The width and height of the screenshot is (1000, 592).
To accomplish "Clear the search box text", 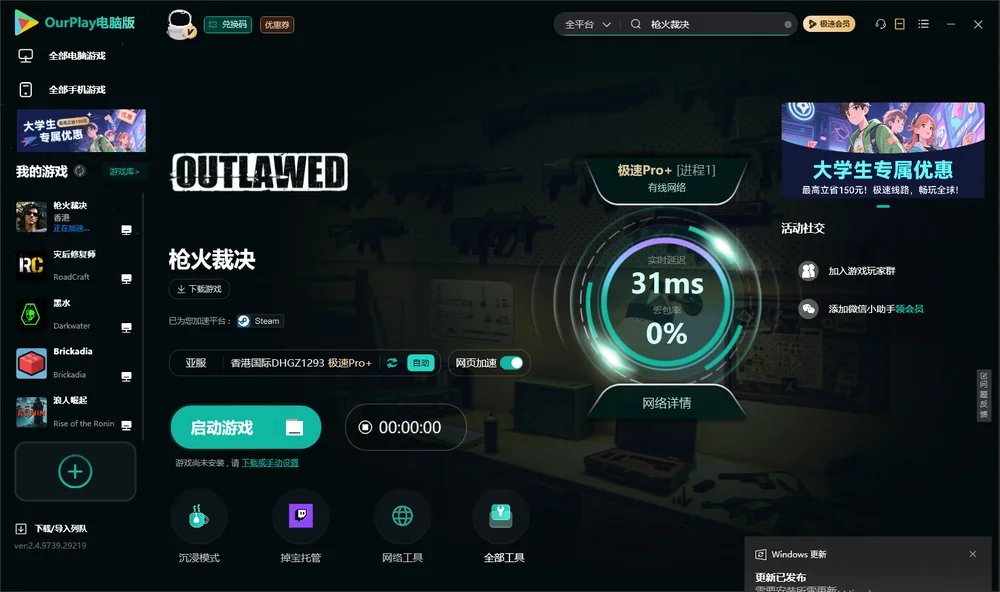I will click(788, 25).
